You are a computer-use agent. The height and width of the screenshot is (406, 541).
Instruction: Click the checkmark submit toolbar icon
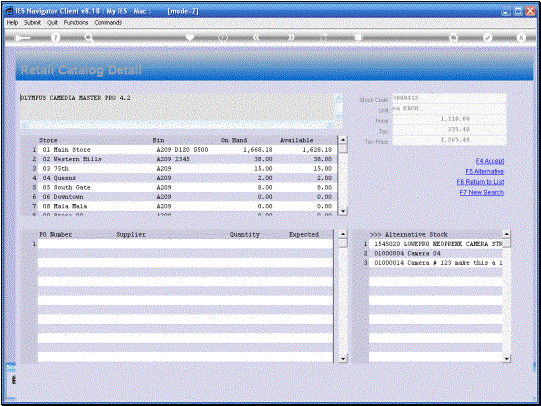488,37
